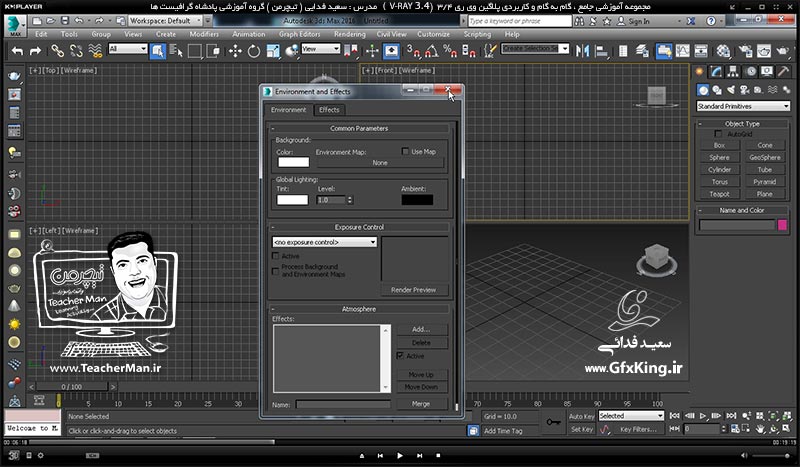This screenshot has width=800, height=467.
Task: Toggle the Exposure Control Active checkbox
Action: coord(276,256)
